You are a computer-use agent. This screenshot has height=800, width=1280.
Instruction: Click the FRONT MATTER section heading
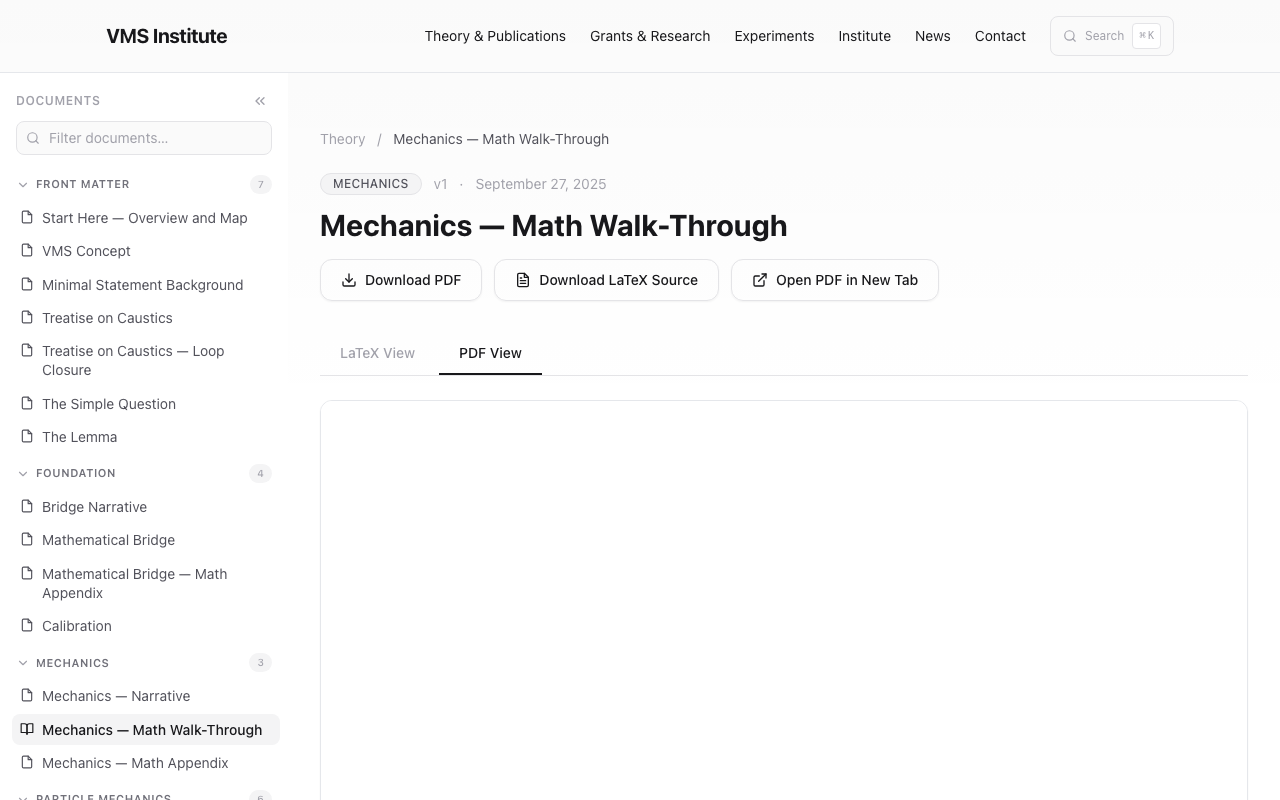(x=83, y=184)
